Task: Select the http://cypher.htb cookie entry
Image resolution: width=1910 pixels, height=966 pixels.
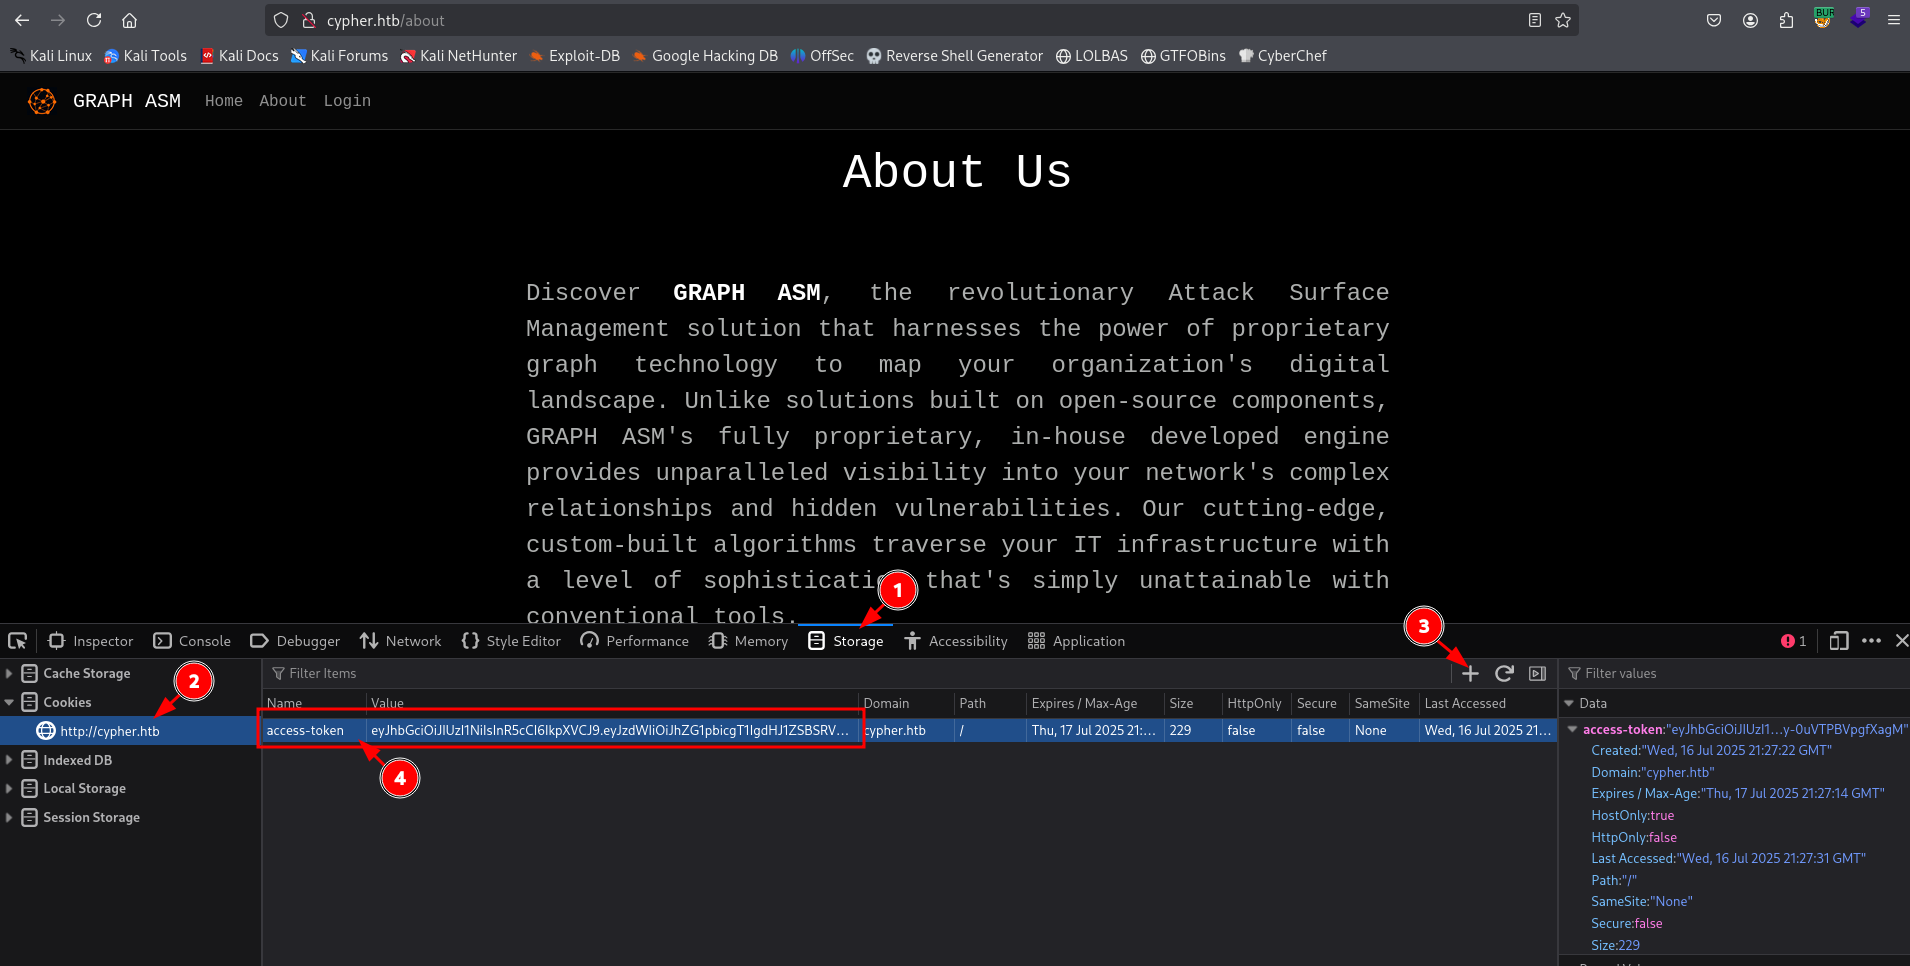Action: (109, 731)
